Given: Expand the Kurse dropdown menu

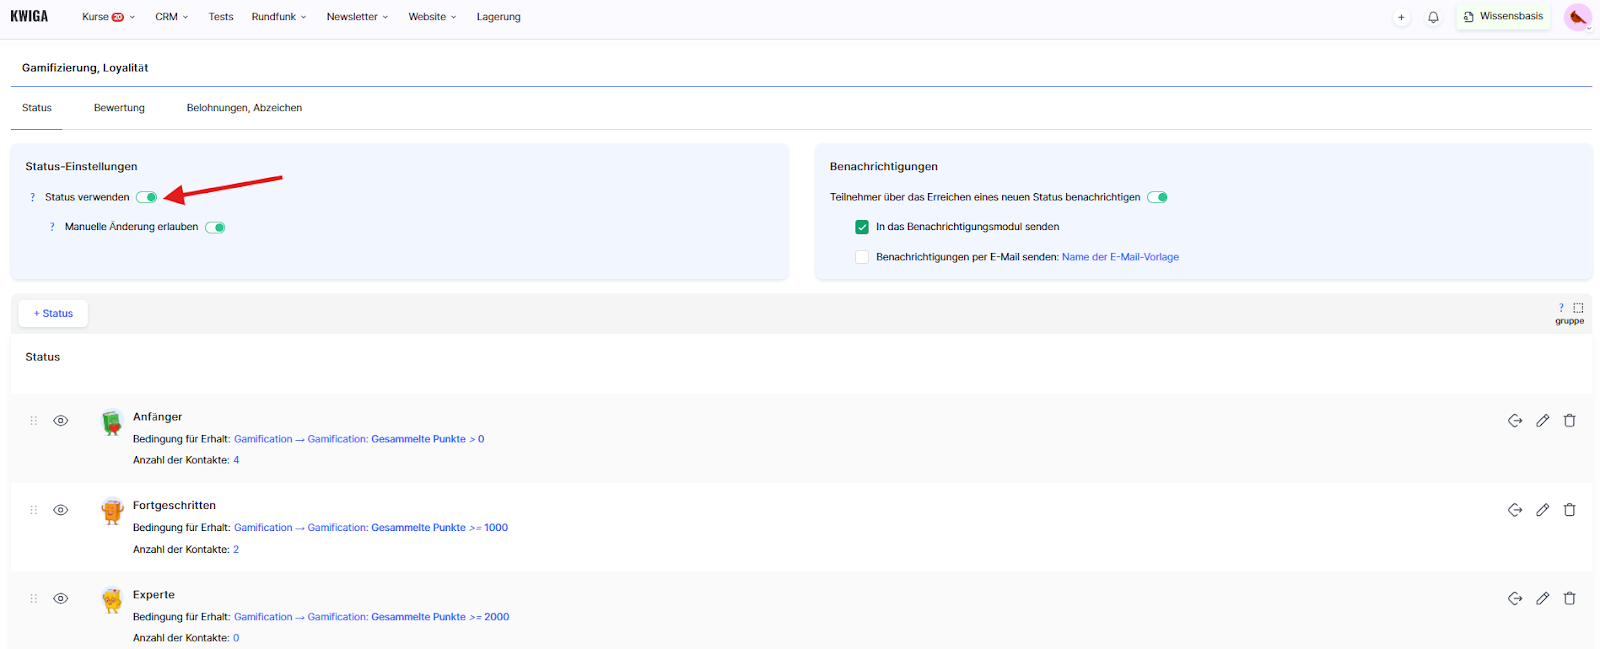Looking at the screenshot, I should [108, 17].
